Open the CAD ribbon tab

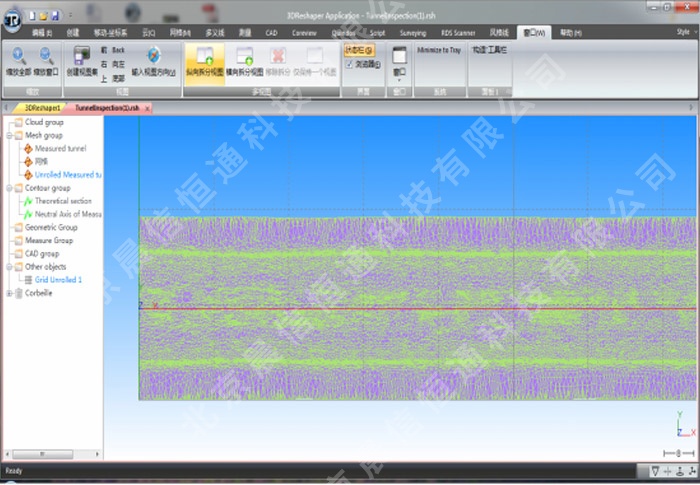point(271,33)
